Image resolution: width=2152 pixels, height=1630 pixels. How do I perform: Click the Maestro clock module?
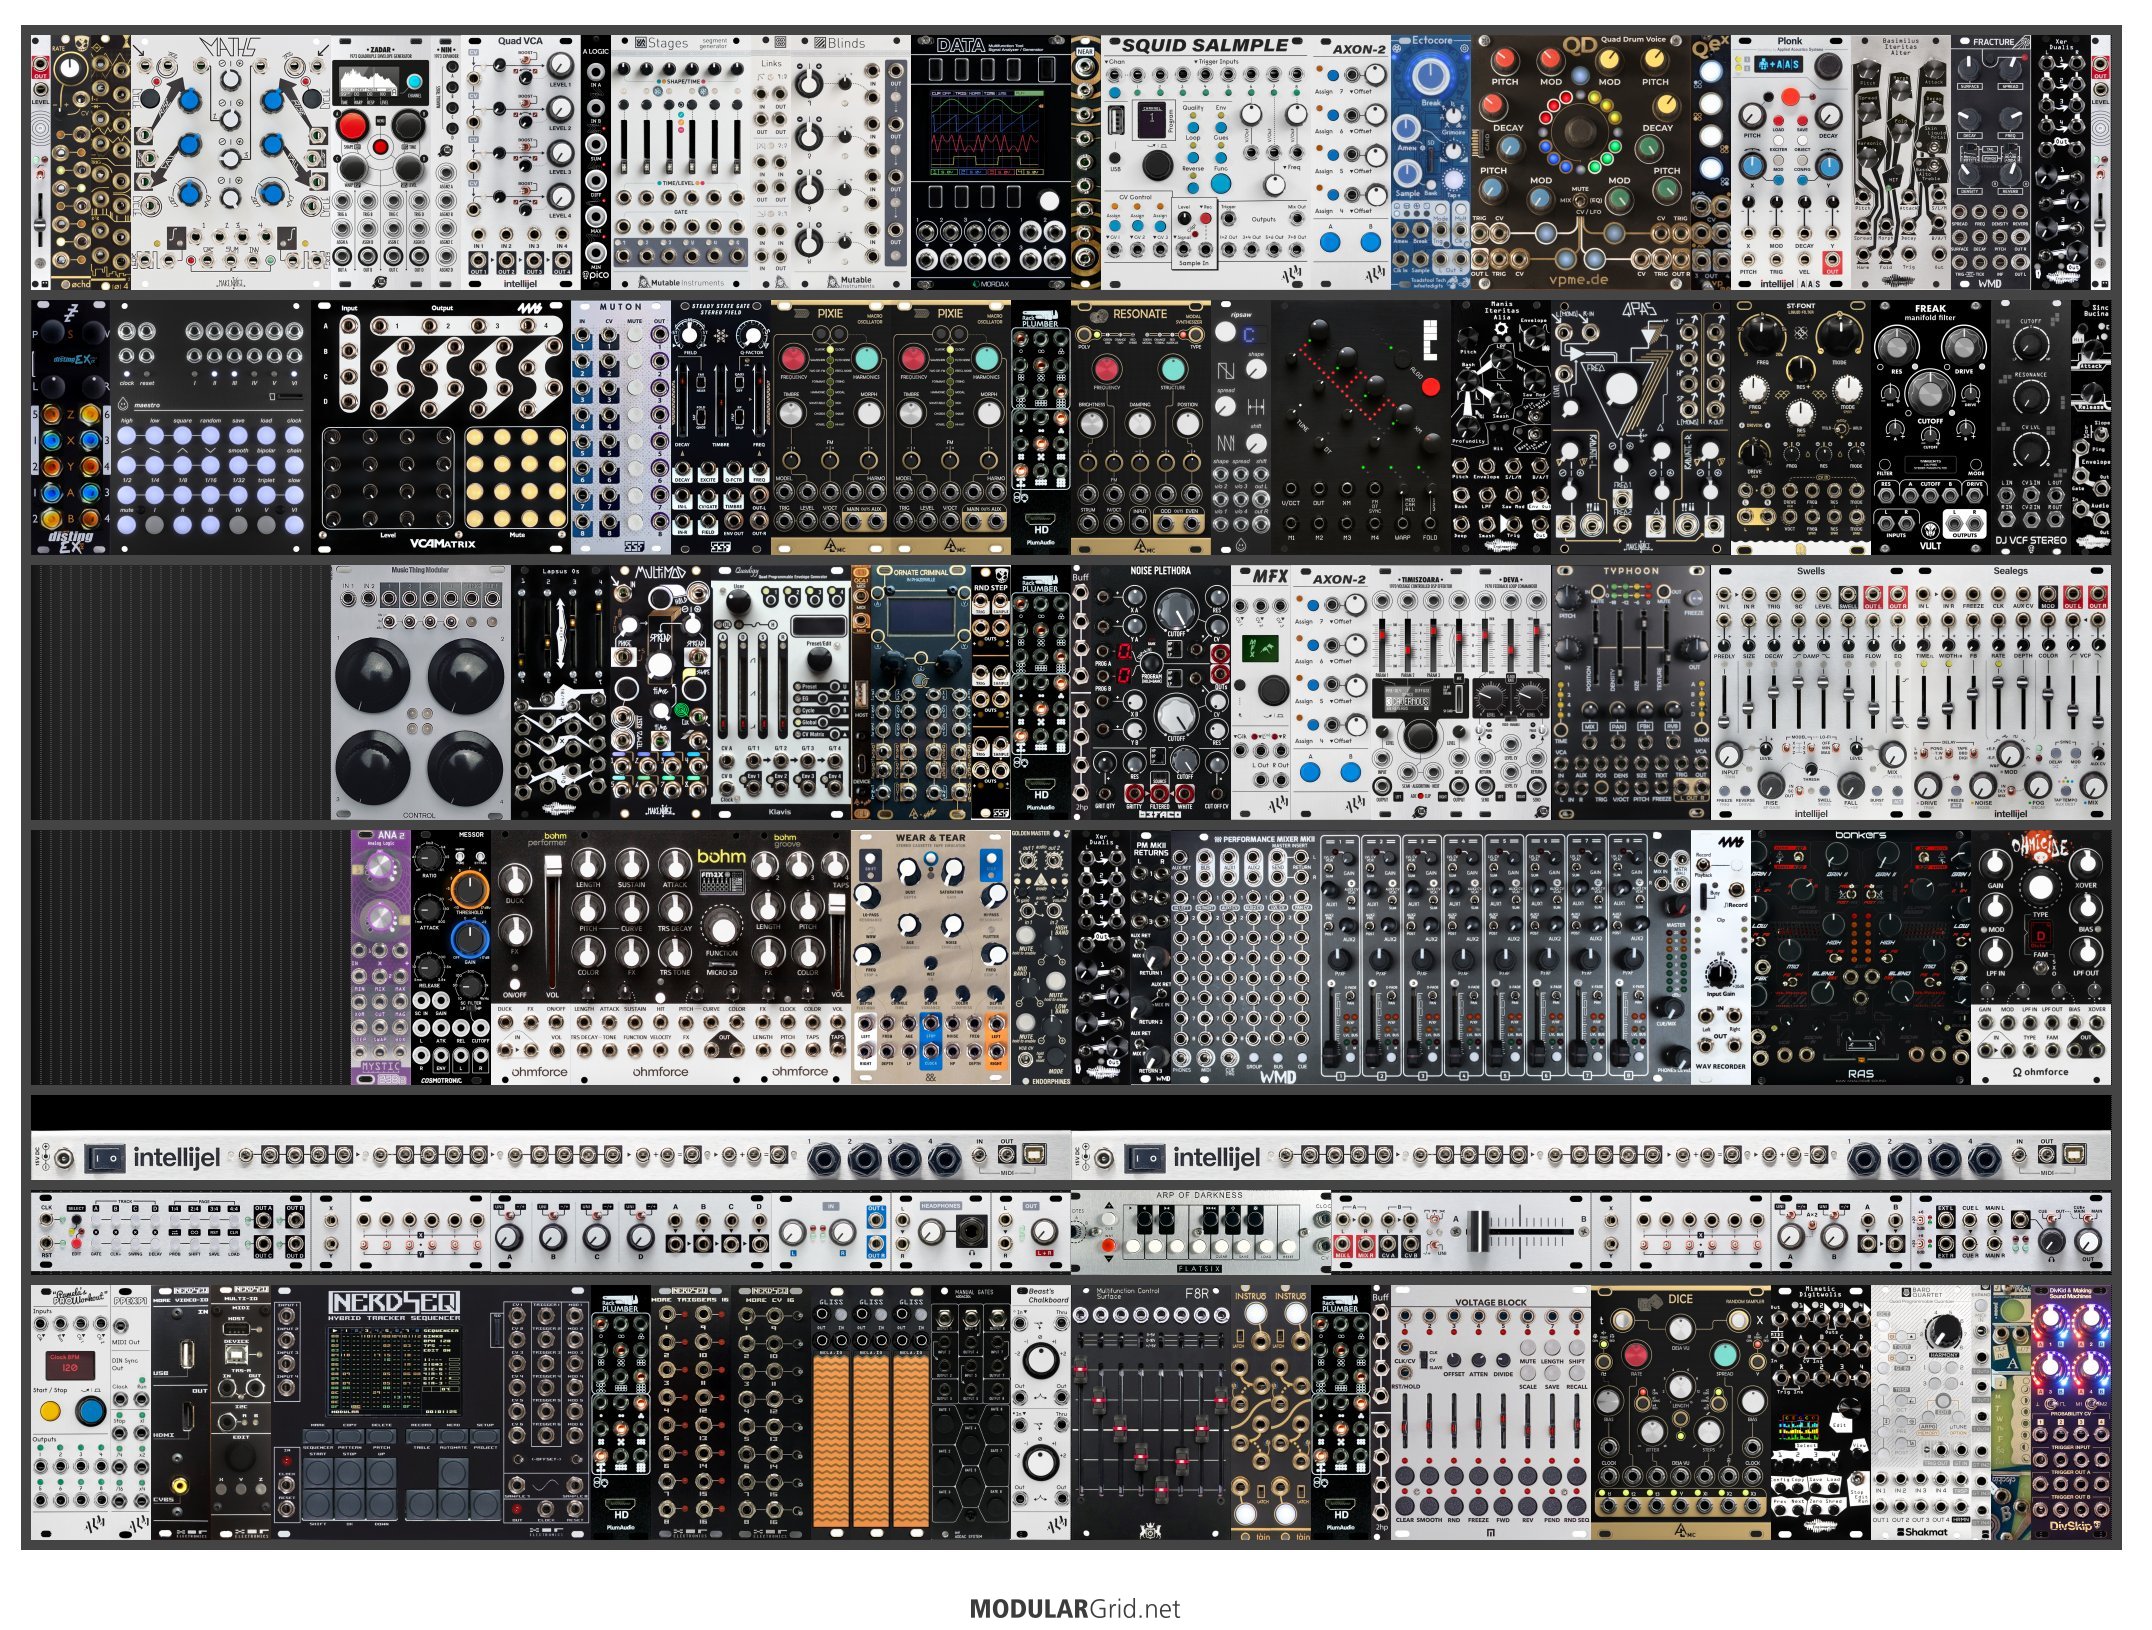(210, 427)
